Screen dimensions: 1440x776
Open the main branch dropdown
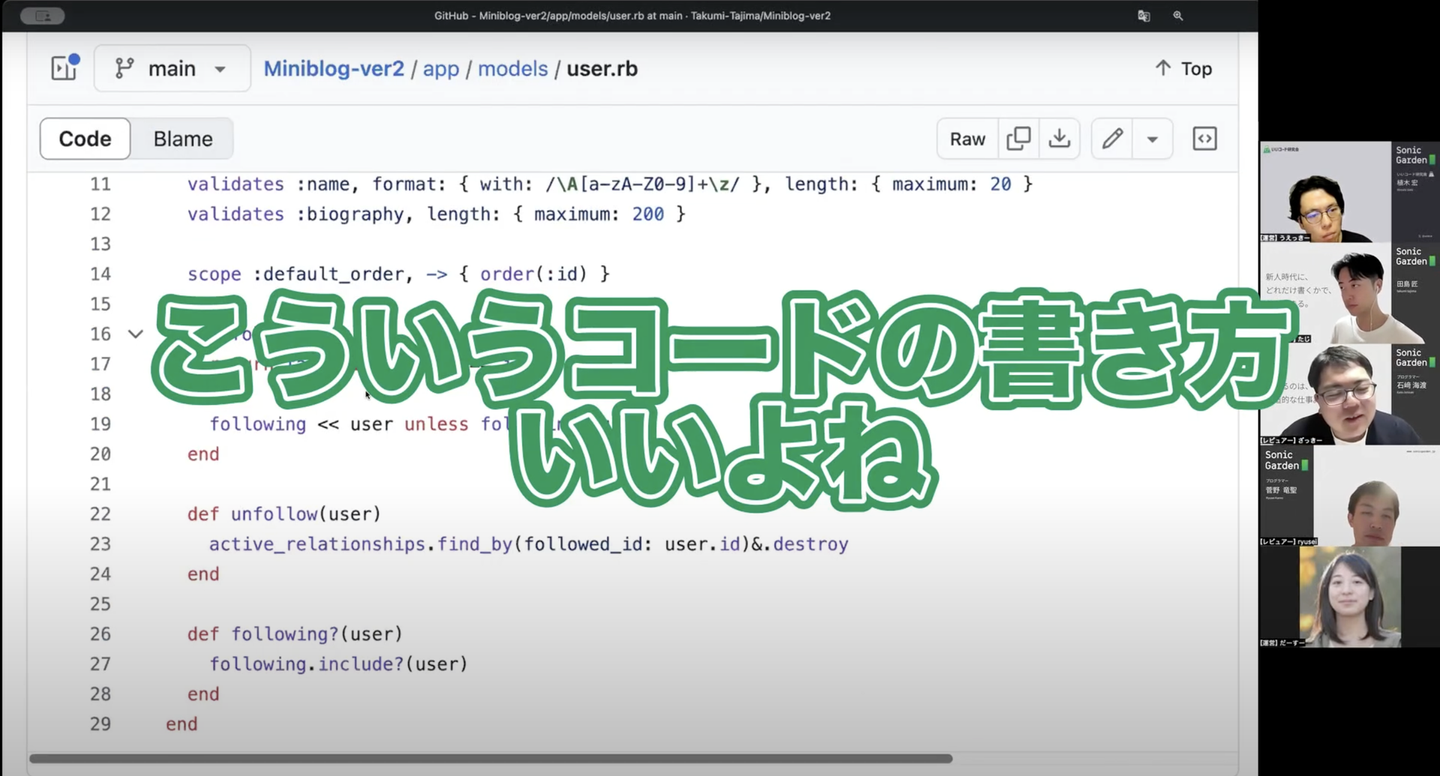pyautogui.click(x=172, y=69)
